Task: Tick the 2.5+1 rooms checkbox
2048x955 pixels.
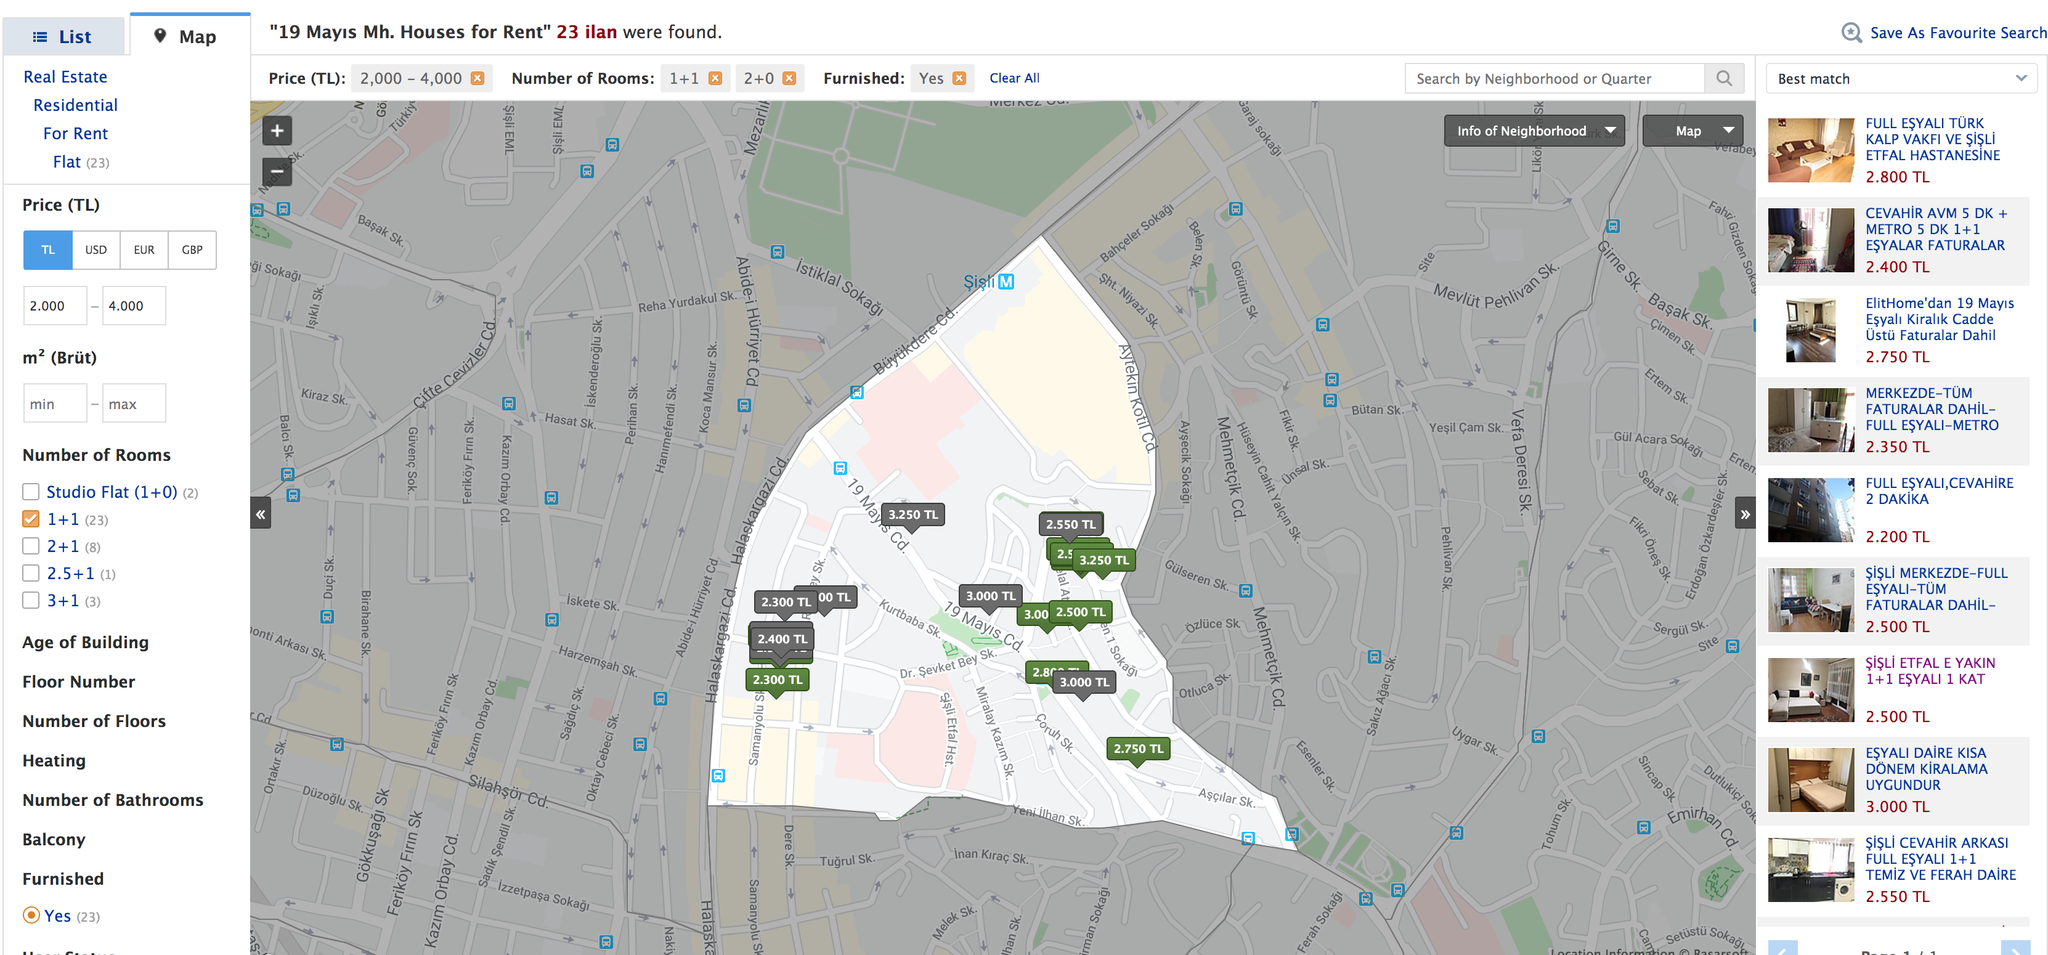Action: click(x=31, y=573)
